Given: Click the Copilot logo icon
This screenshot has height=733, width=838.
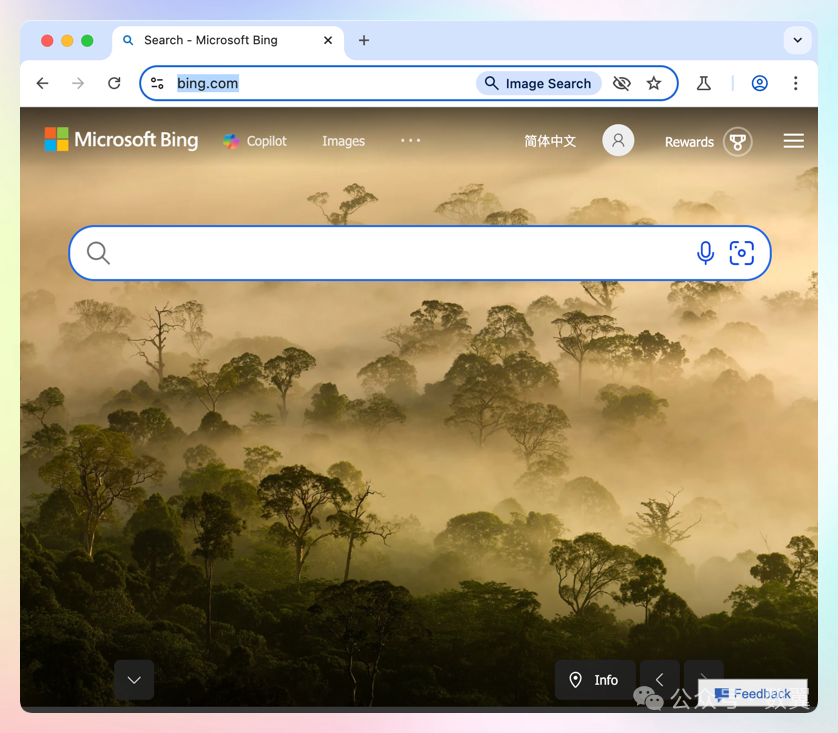Looking at the screenshot, I should pyautogui.click(x=231, y=141).
